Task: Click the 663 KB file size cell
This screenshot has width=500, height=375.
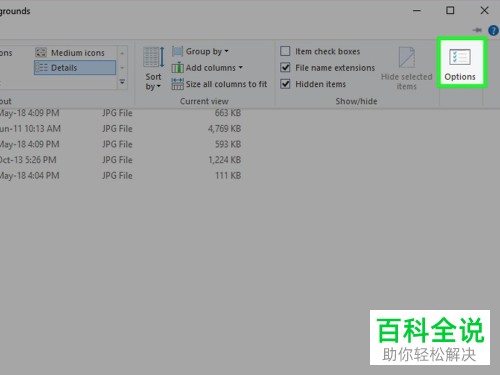Action: point(228,113)
